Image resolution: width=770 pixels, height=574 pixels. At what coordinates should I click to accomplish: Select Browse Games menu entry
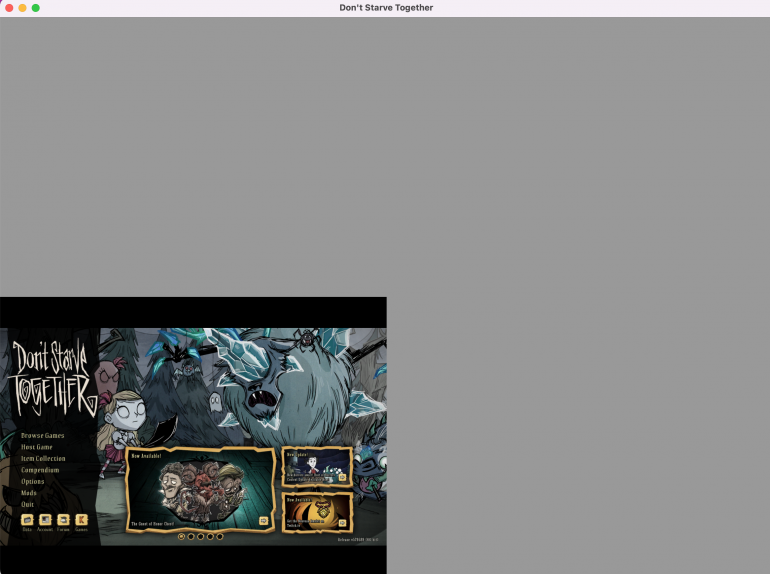(42, 436)
